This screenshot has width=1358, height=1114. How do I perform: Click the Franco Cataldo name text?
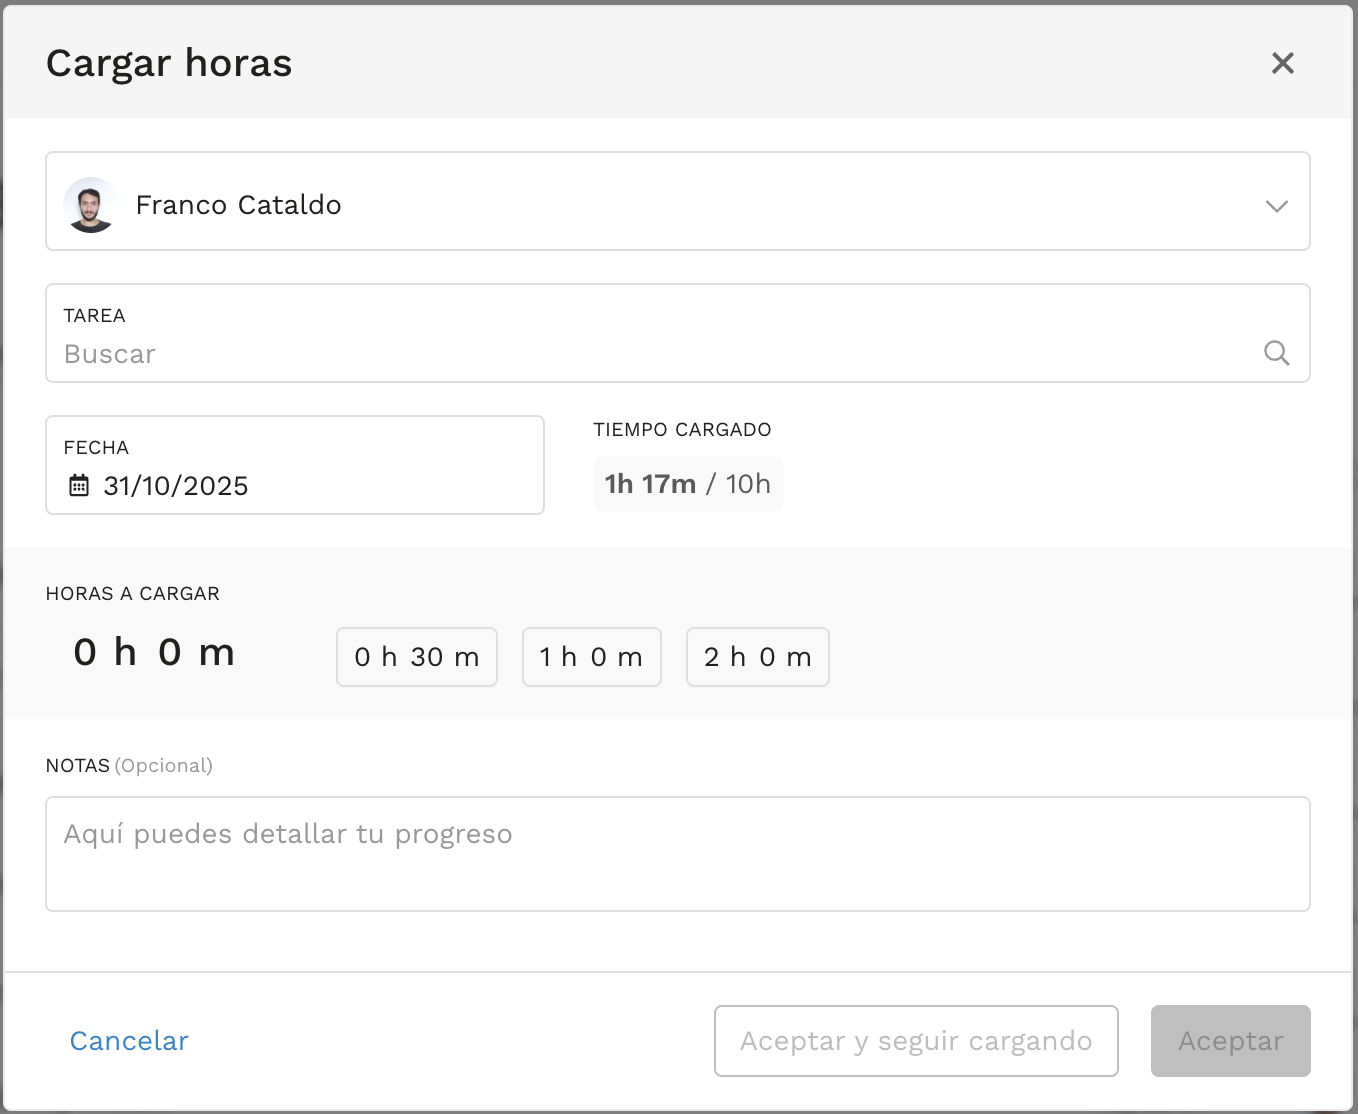tap(238, 205)
